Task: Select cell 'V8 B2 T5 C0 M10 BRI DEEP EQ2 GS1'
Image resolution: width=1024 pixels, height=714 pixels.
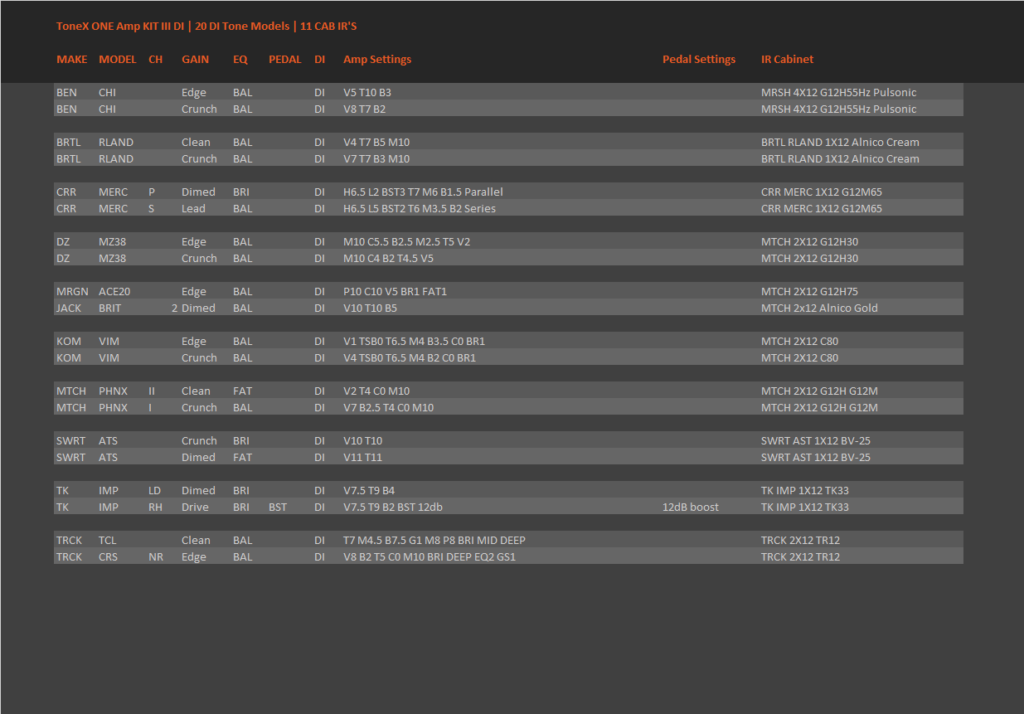Action: coord(429,557)
